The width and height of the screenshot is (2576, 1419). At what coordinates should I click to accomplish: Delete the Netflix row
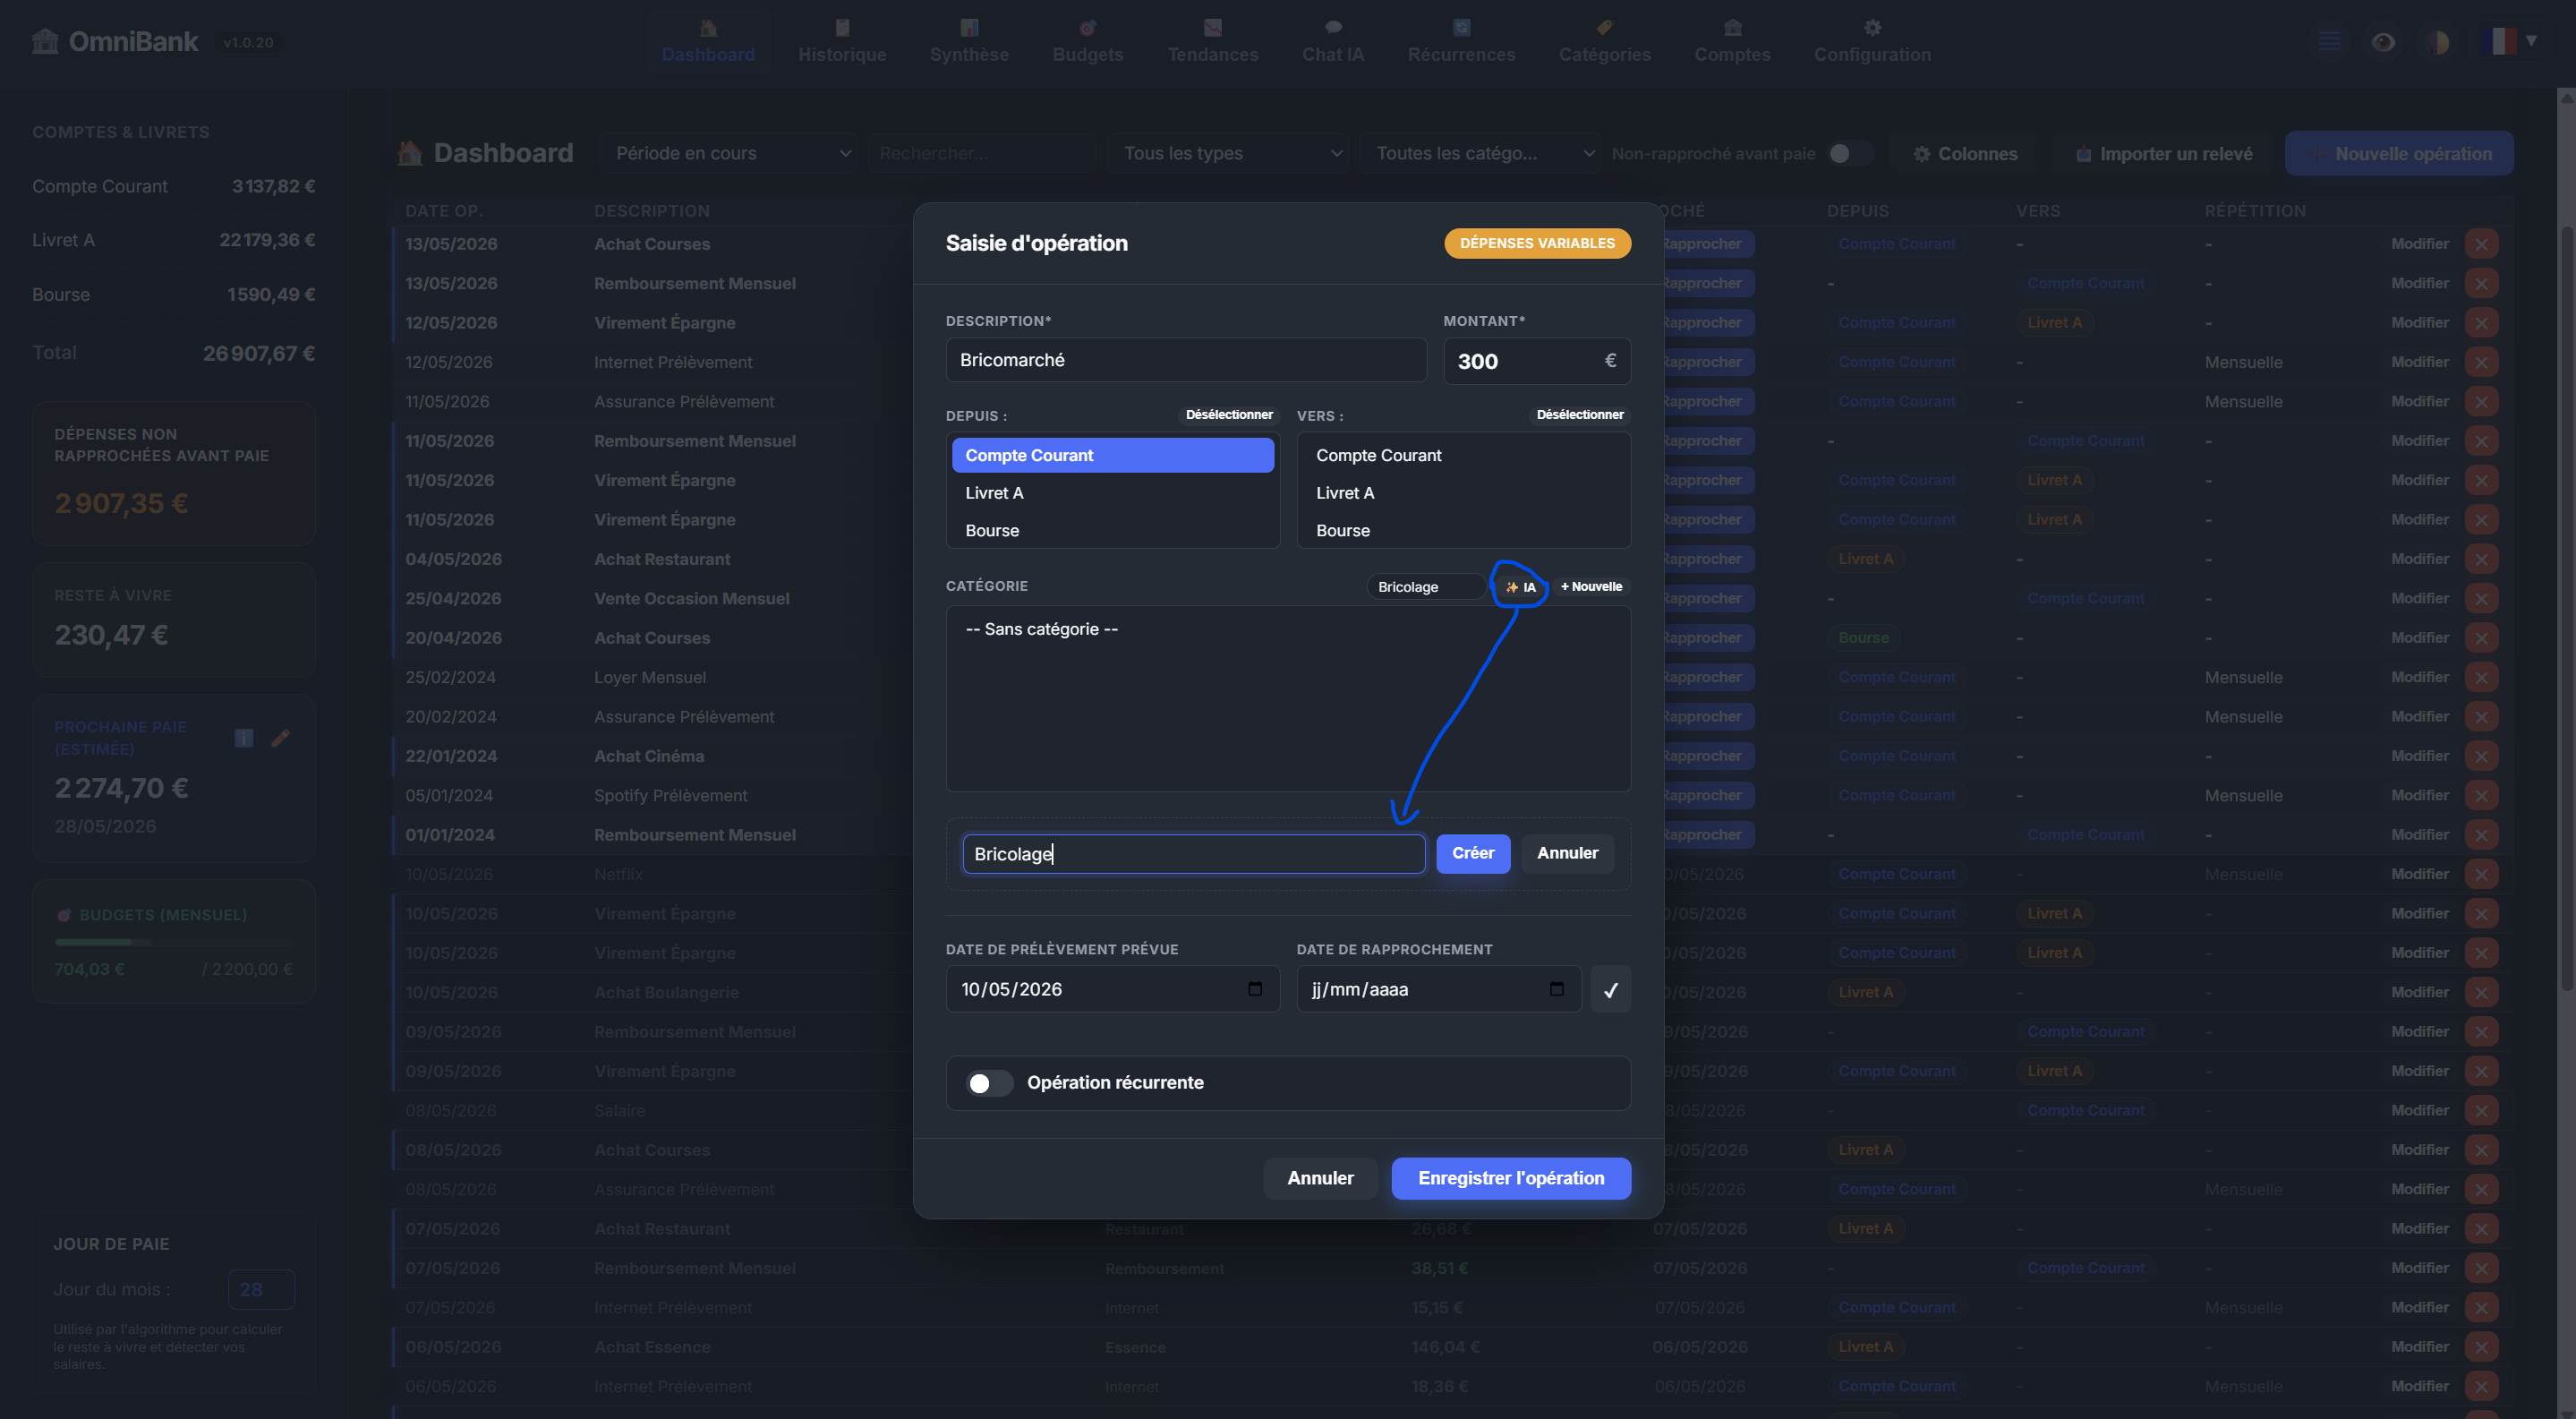point(2481,874)
